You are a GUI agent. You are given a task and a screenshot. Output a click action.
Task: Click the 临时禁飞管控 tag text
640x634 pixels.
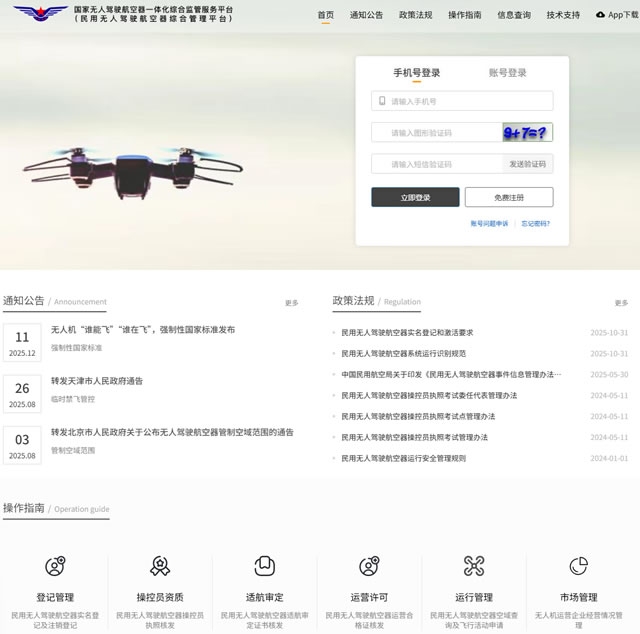(73, 399)
